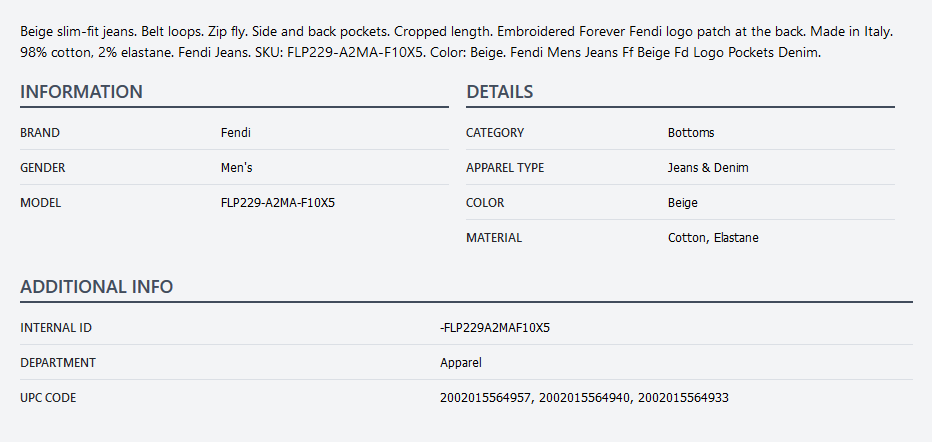Click the ADDITIONAL INFO section heading
This screenshot has width=932, height=442.
pyautogui.click(x=96, y=287)
